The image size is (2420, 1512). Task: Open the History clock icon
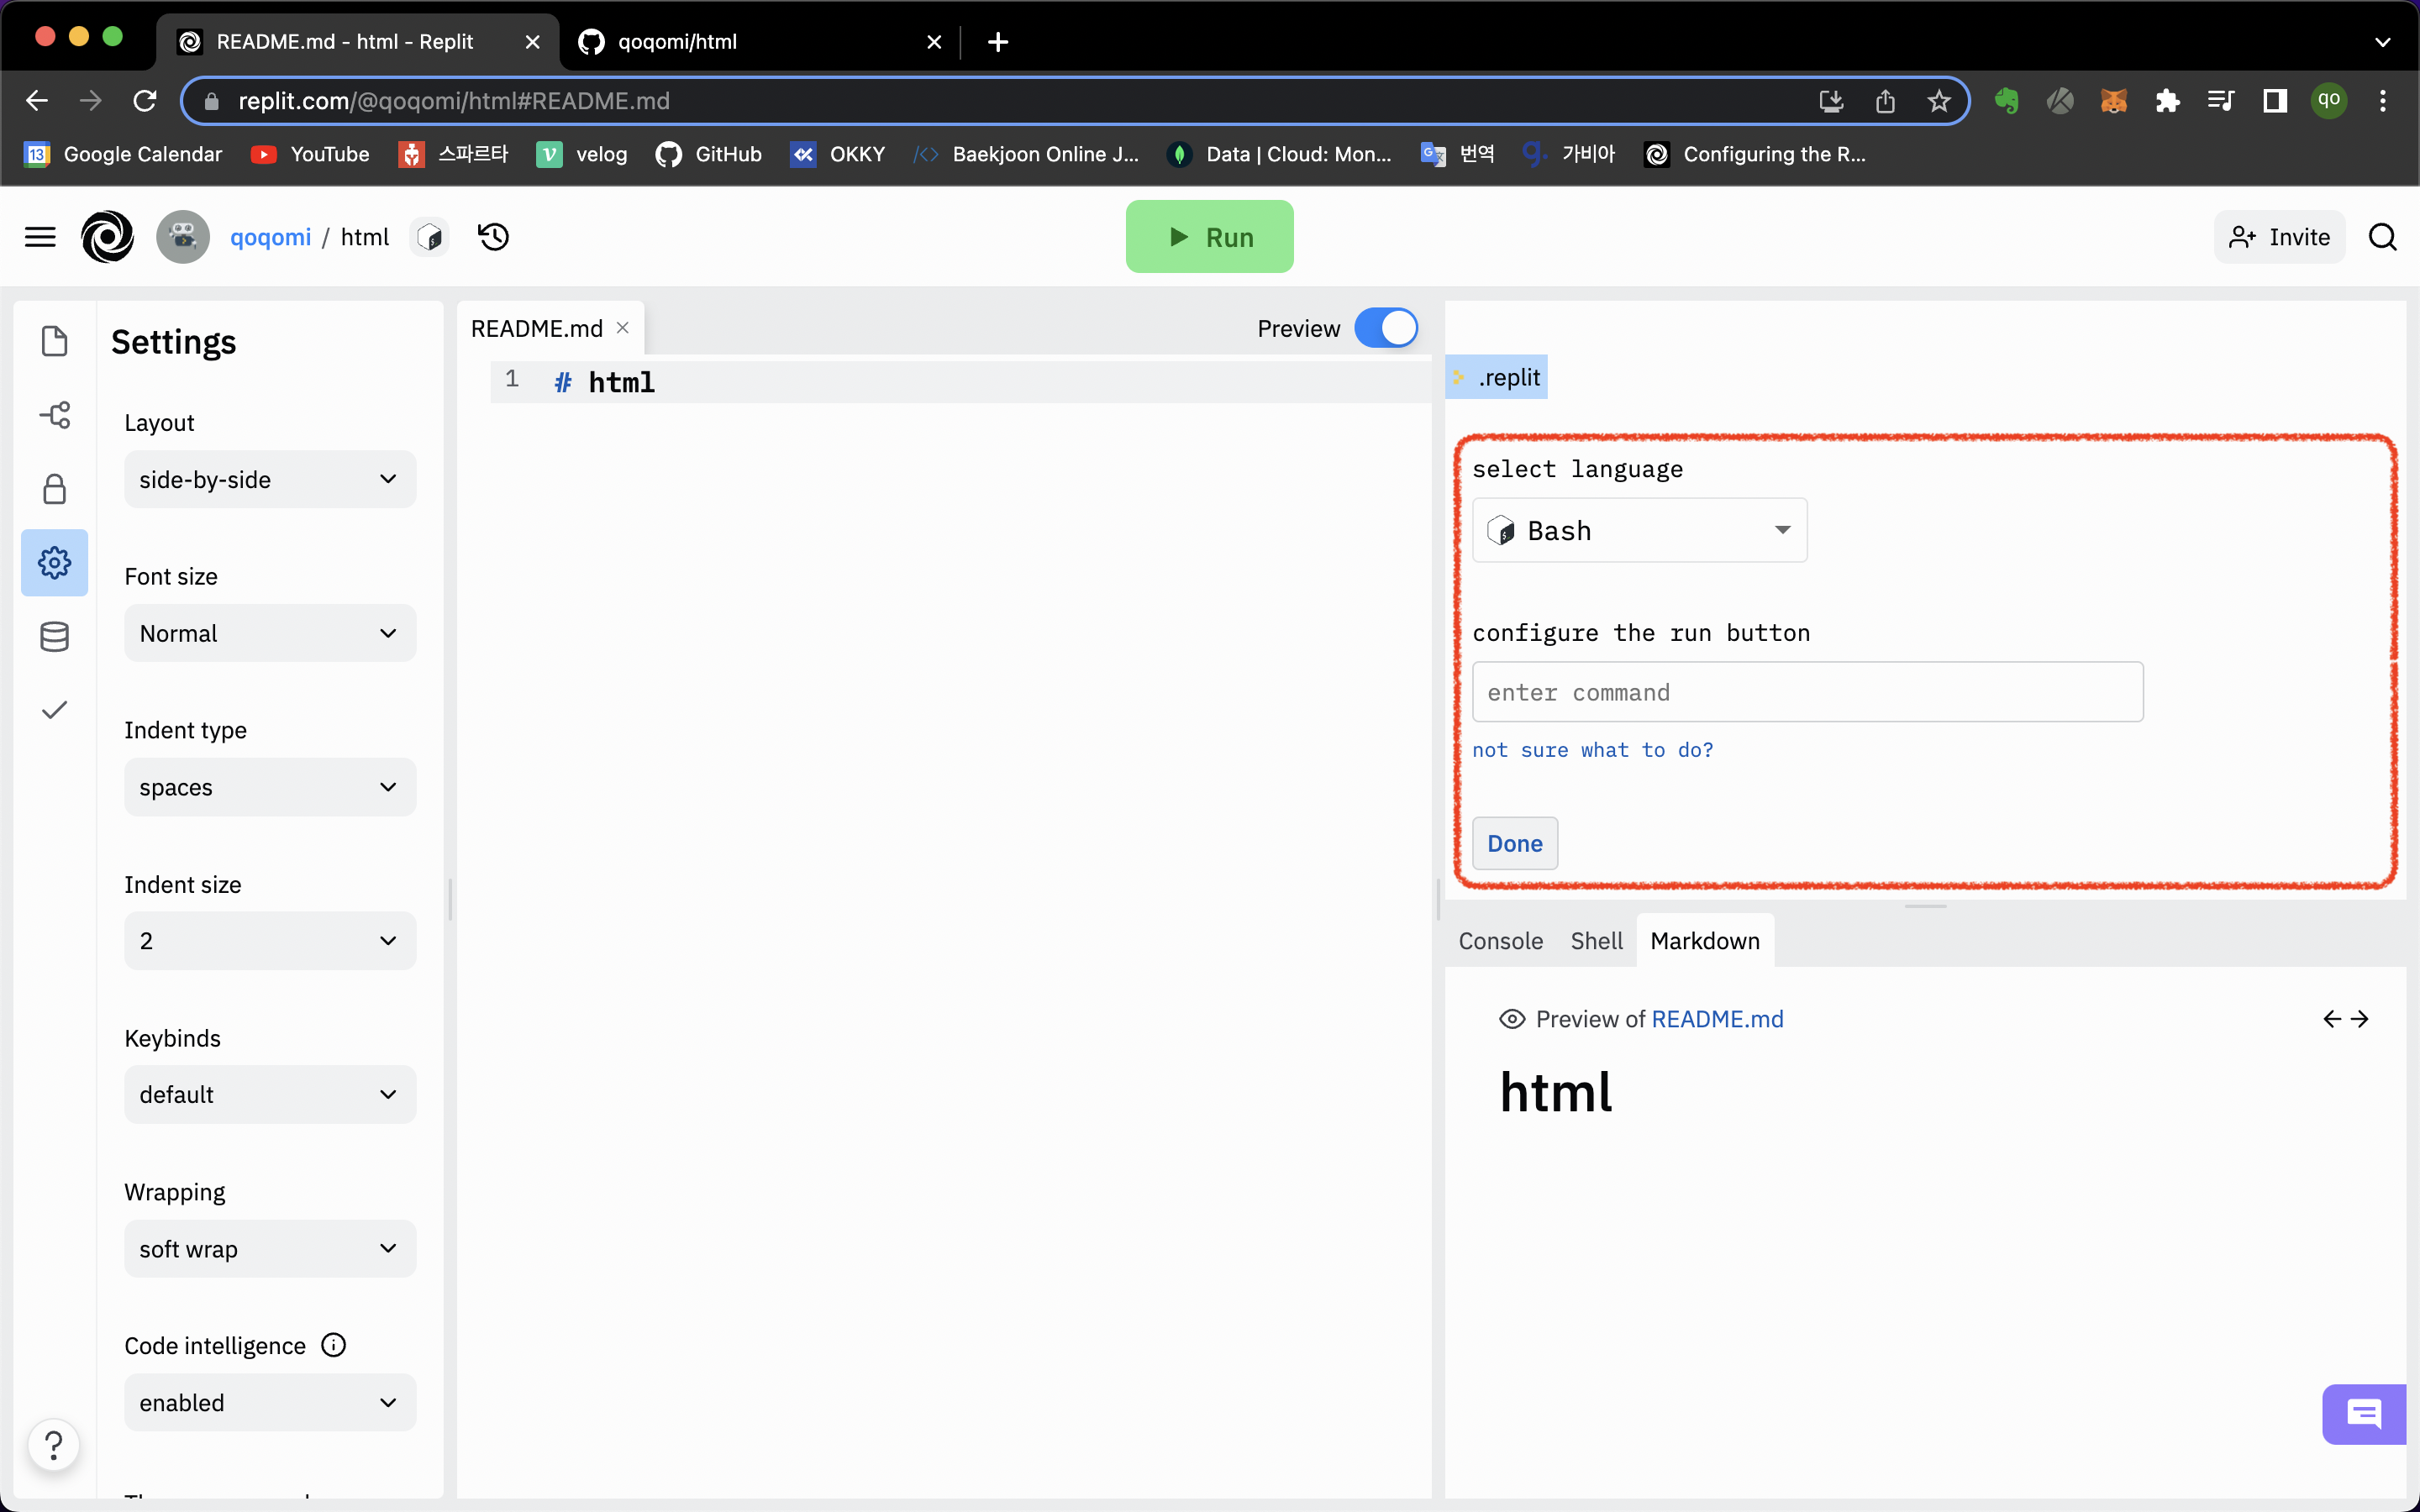pyautogui.click(x=493, y=237)
